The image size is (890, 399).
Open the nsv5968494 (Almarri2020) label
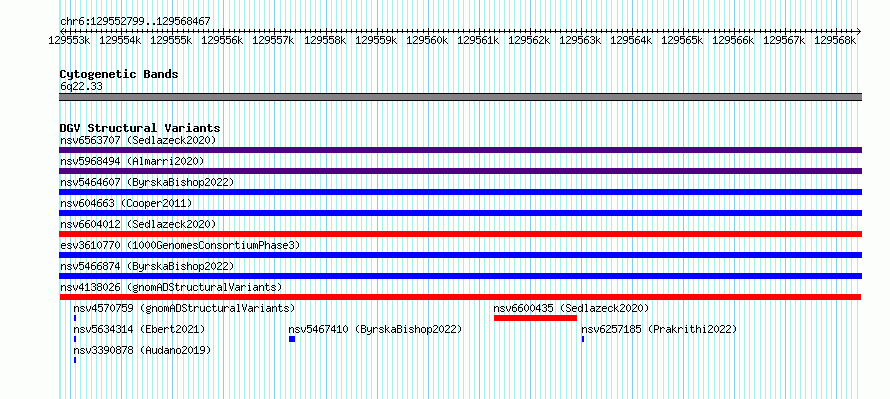pyautogui.click(x=132, y=161)
